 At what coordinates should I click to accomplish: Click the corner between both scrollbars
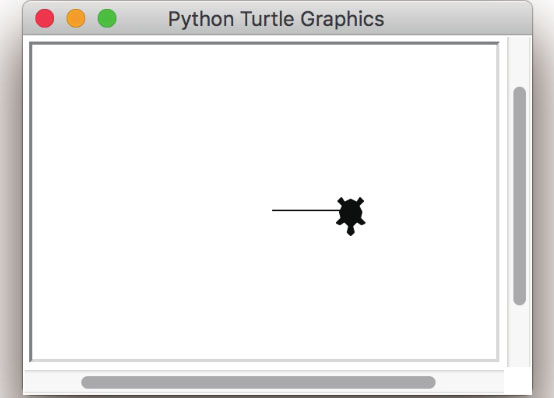pyautogui.click(x=518, y=382)
